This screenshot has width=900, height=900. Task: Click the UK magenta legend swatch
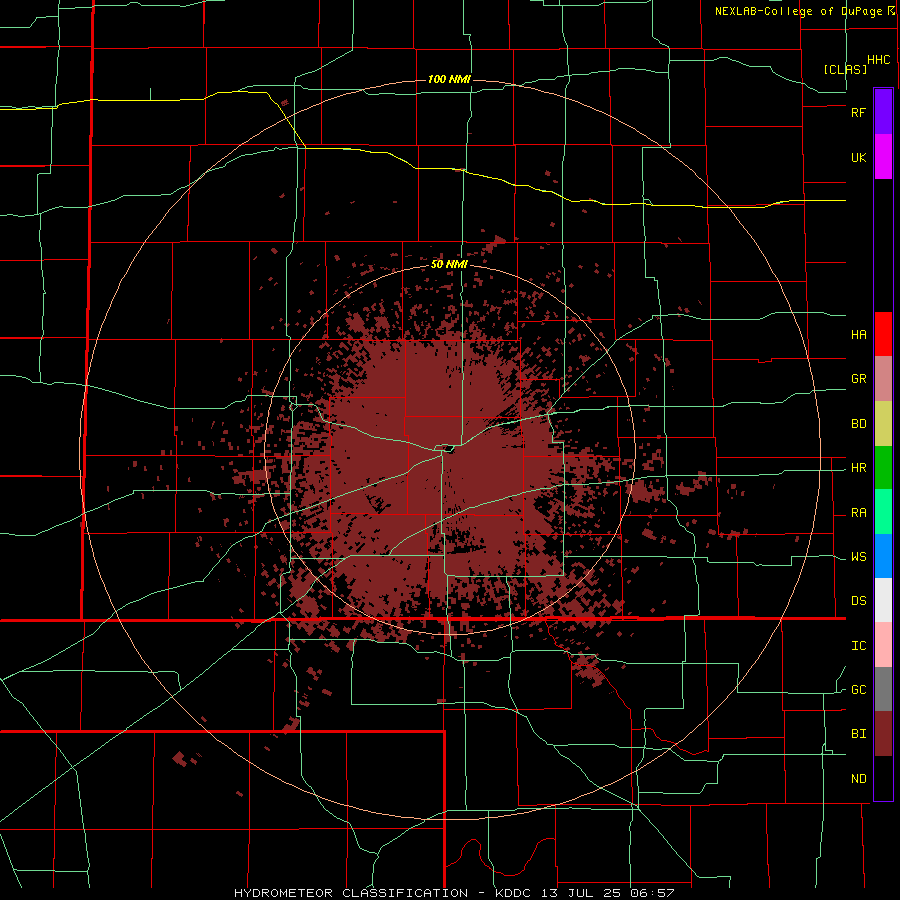883,157
